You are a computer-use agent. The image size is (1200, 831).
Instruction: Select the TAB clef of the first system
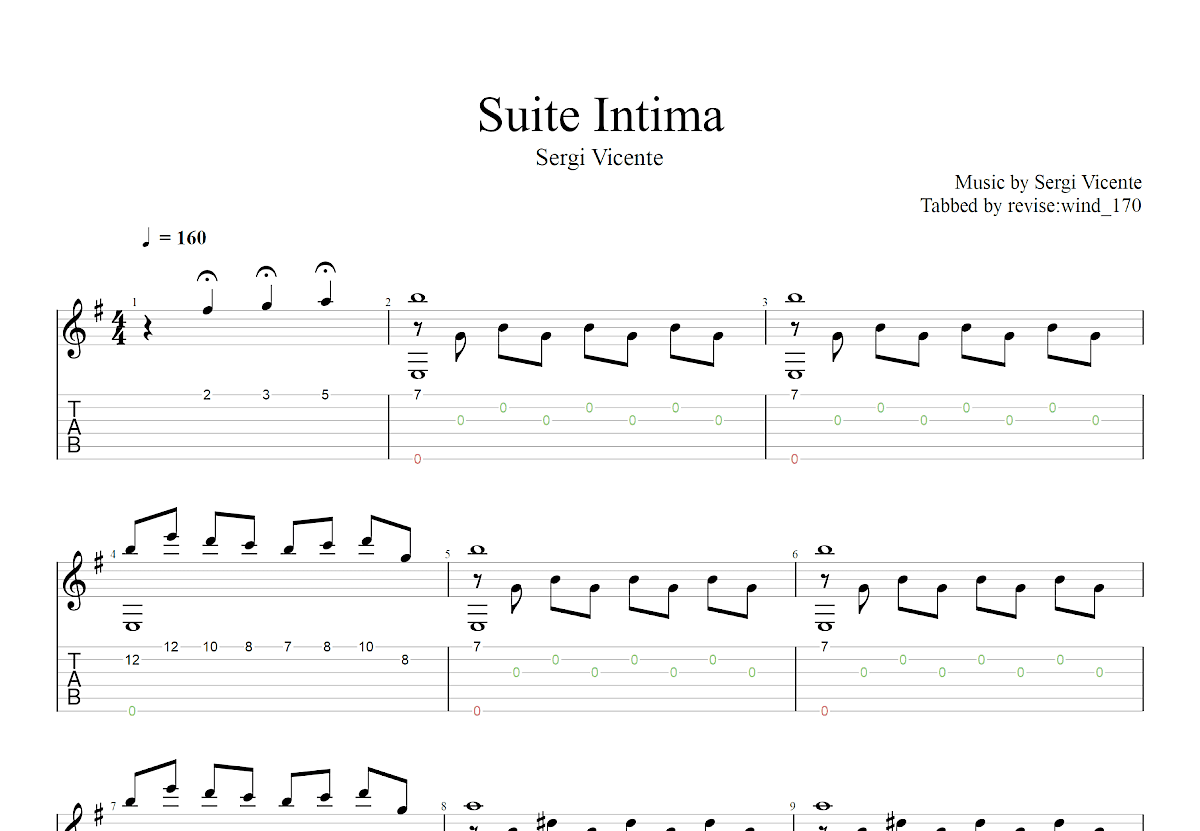[x=72, y=428]
